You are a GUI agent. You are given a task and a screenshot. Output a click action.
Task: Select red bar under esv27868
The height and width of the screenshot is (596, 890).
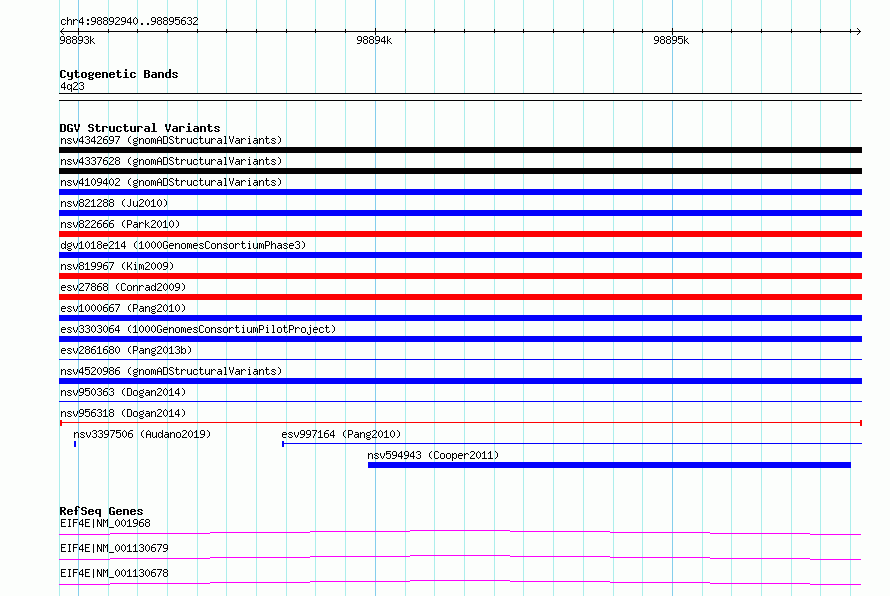[x=460, y=297]
